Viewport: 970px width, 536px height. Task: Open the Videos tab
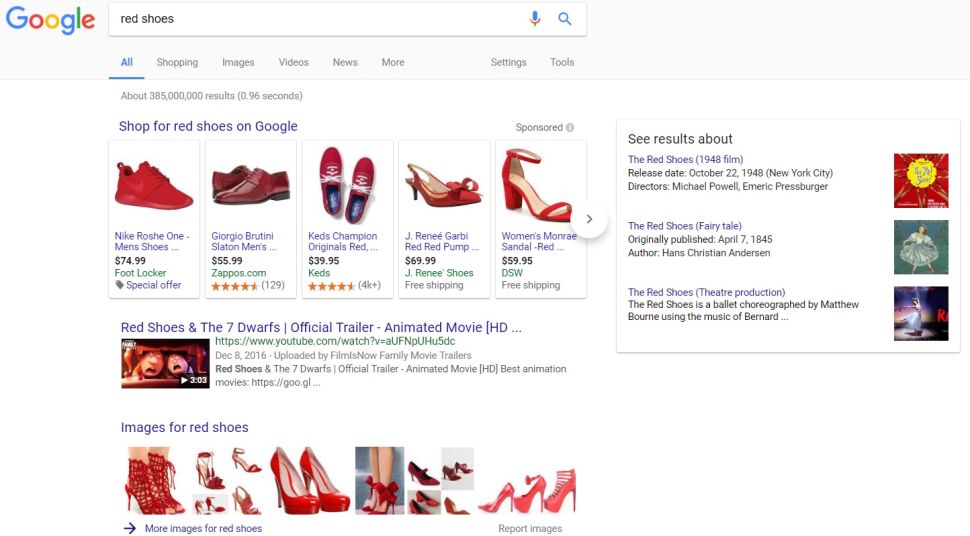pos(293,63)
